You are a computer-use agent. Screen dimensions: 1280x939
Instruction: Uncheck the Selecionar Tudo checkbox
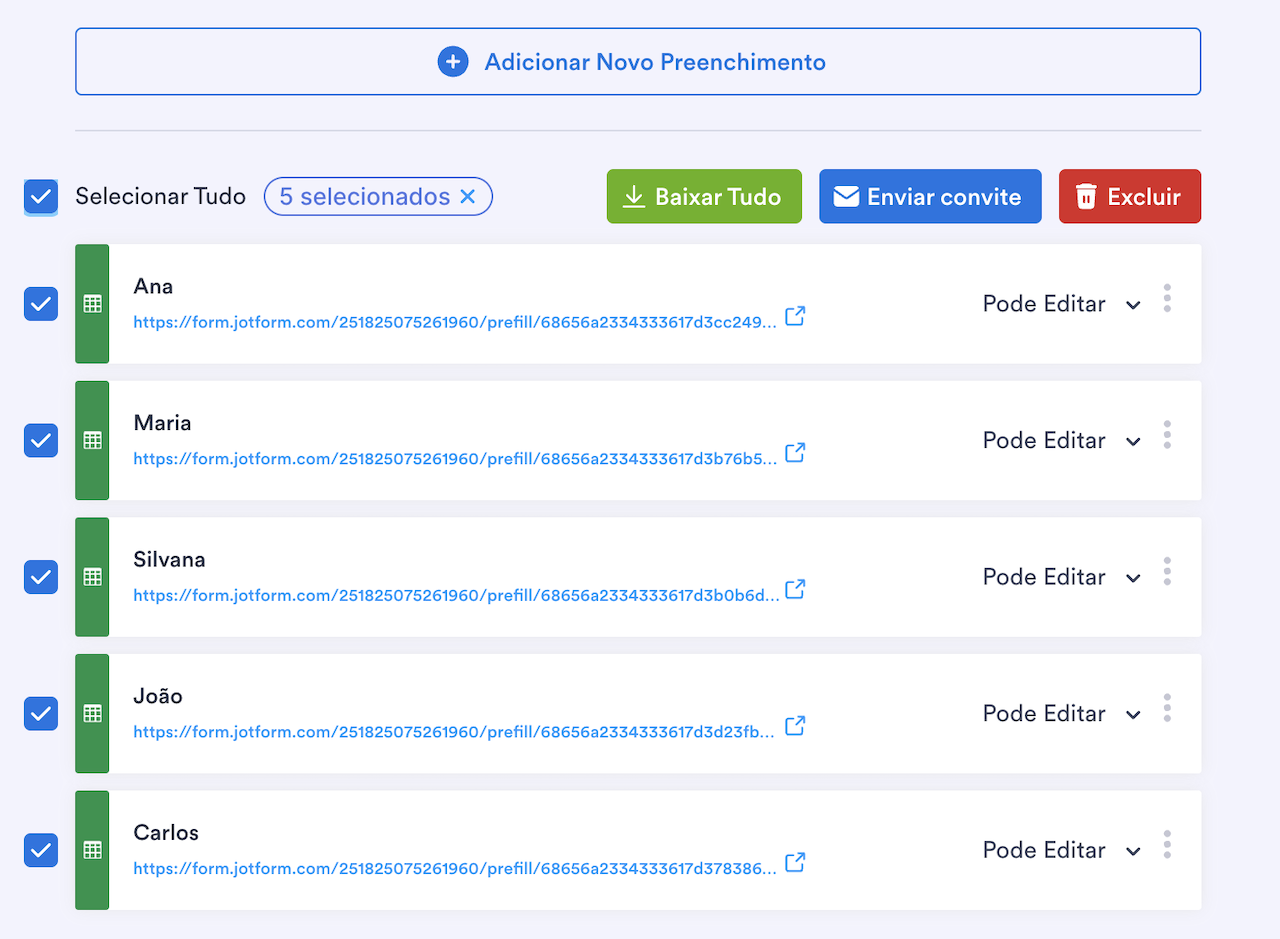40,197
